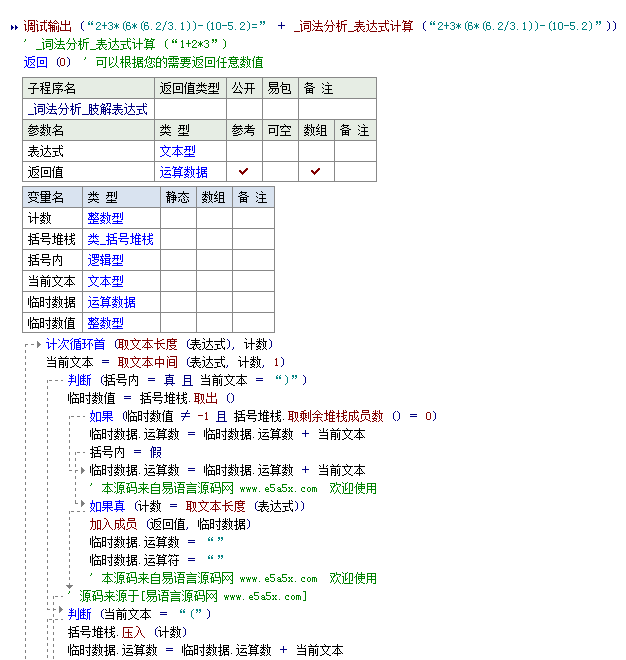Toggle the 数组 checkmark in 返回值 row

315,171
